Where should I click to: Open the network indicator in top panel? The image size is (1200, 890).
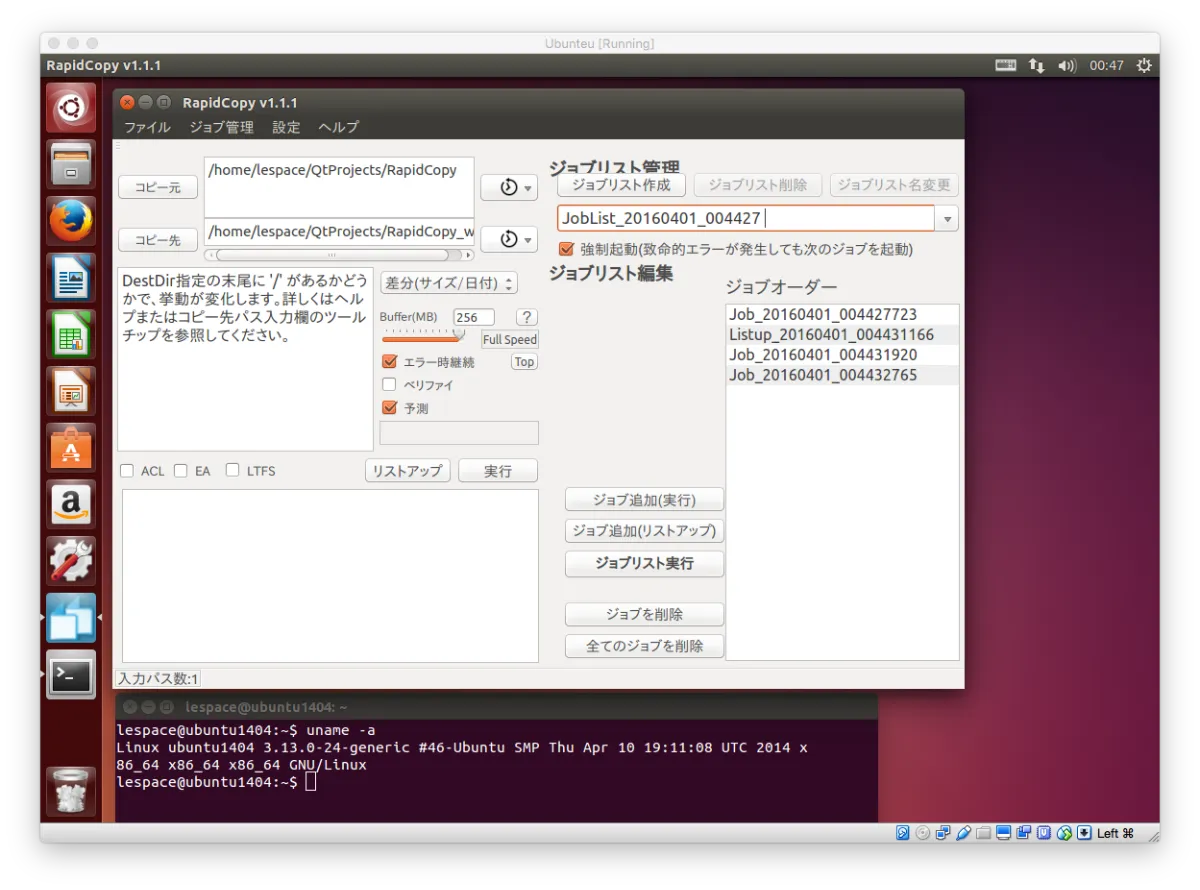1036,65
